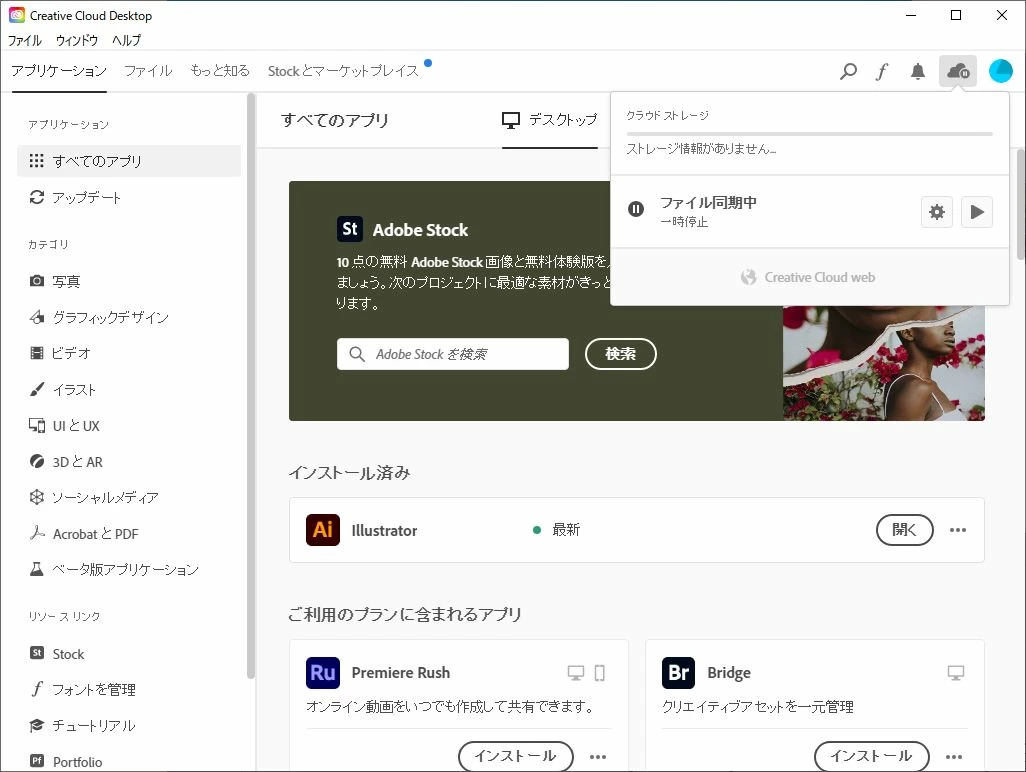Open the account profile avatar

pyautogui.click(x=1000, y=71)
